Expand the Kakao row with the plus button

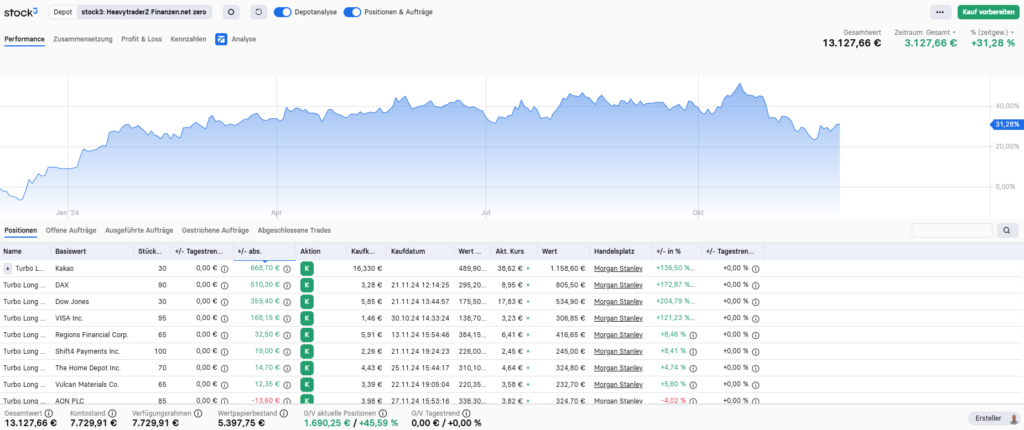(x=8, y=268)
